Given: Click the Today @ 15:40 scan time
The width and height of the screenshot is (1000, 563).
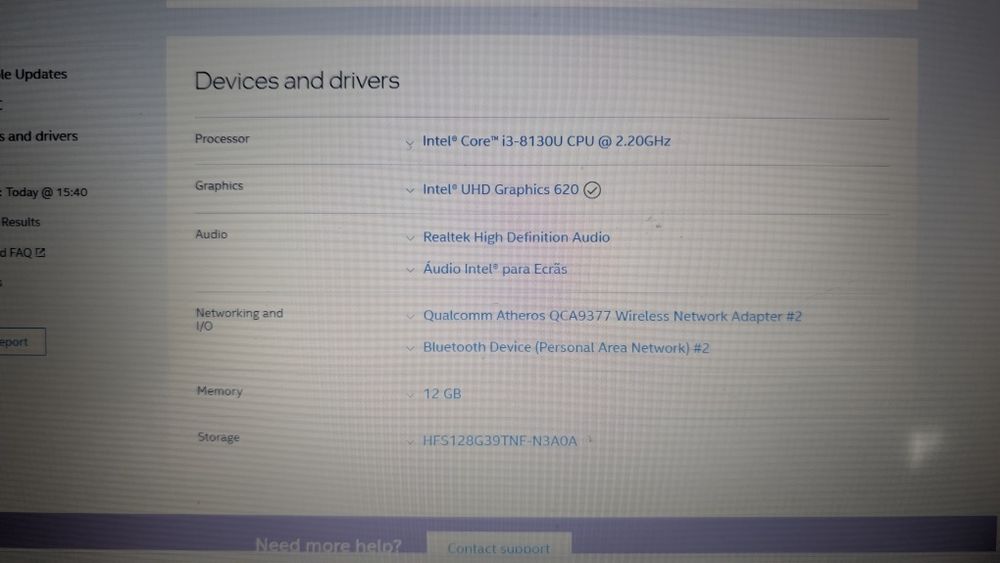Looking at the screenshot, I should click(47, 192).
